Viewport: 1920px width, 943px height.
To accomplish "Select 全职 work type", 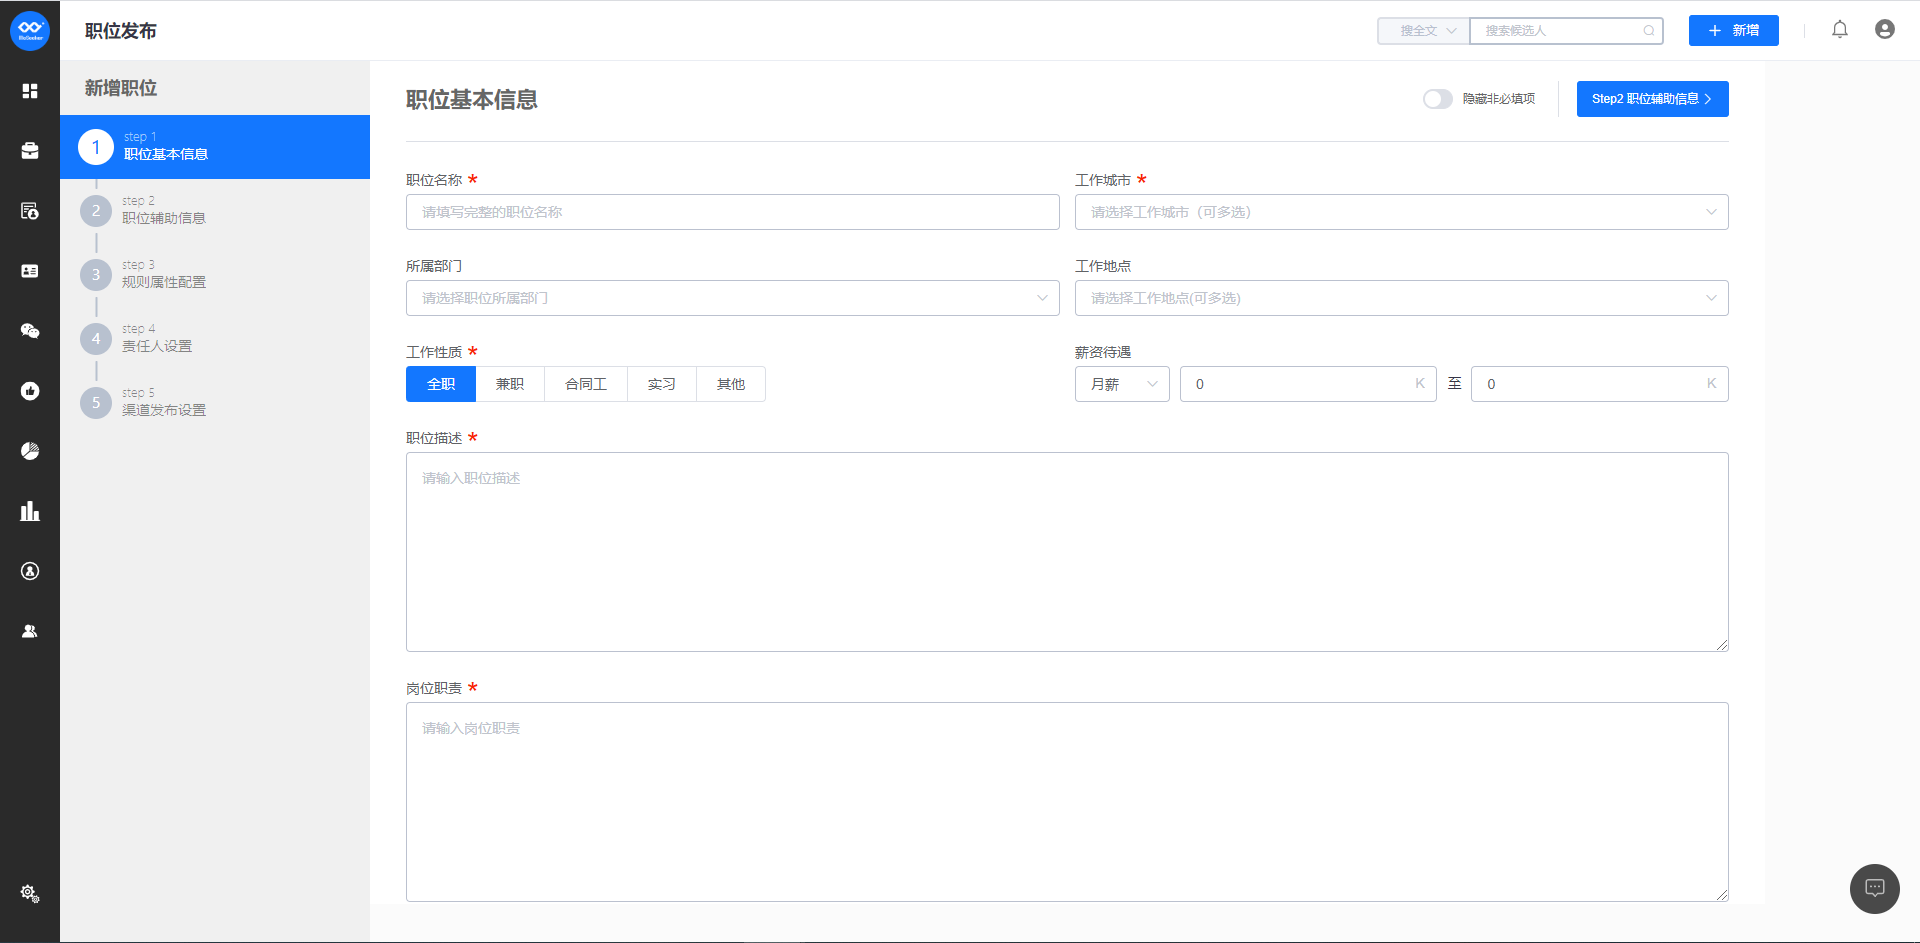I will pyautogui.click(x=441, y=384).
